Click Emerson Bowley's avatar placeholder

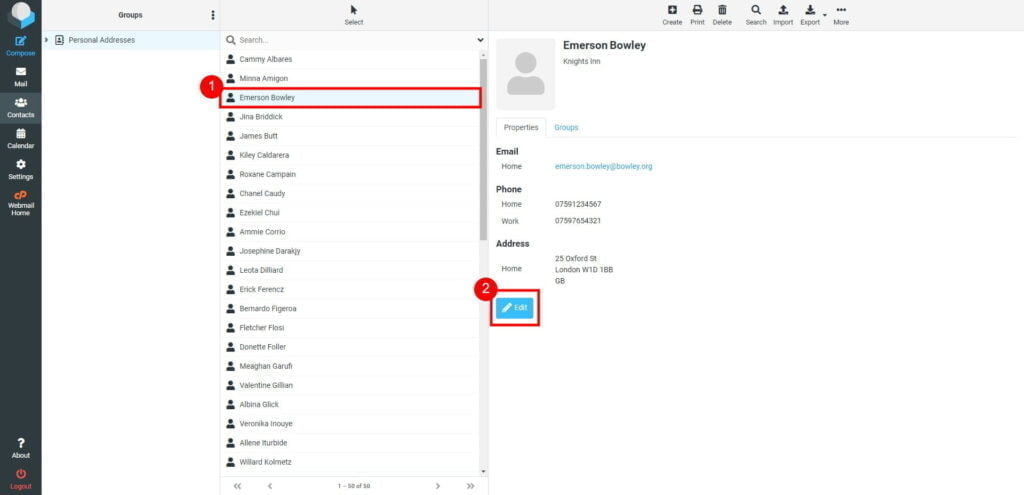pos(526,74)
